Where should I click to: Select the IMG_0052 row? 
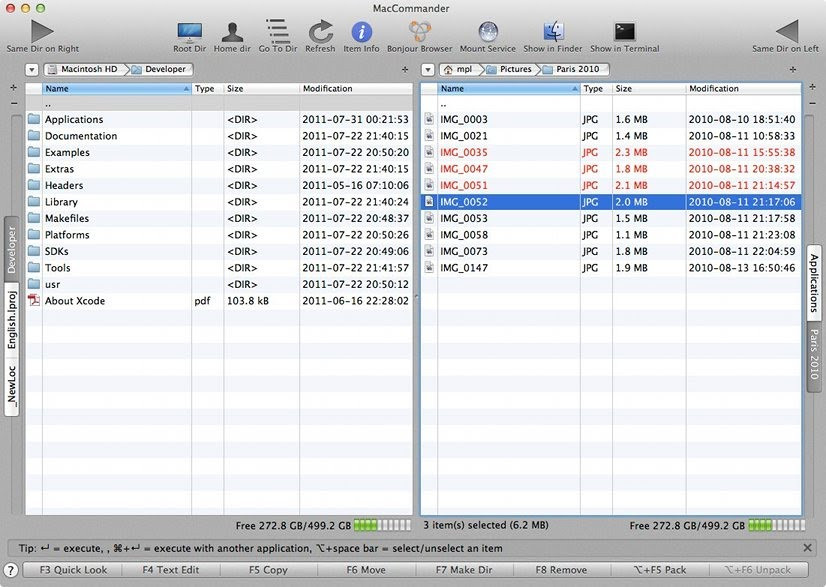coord(612,202)
